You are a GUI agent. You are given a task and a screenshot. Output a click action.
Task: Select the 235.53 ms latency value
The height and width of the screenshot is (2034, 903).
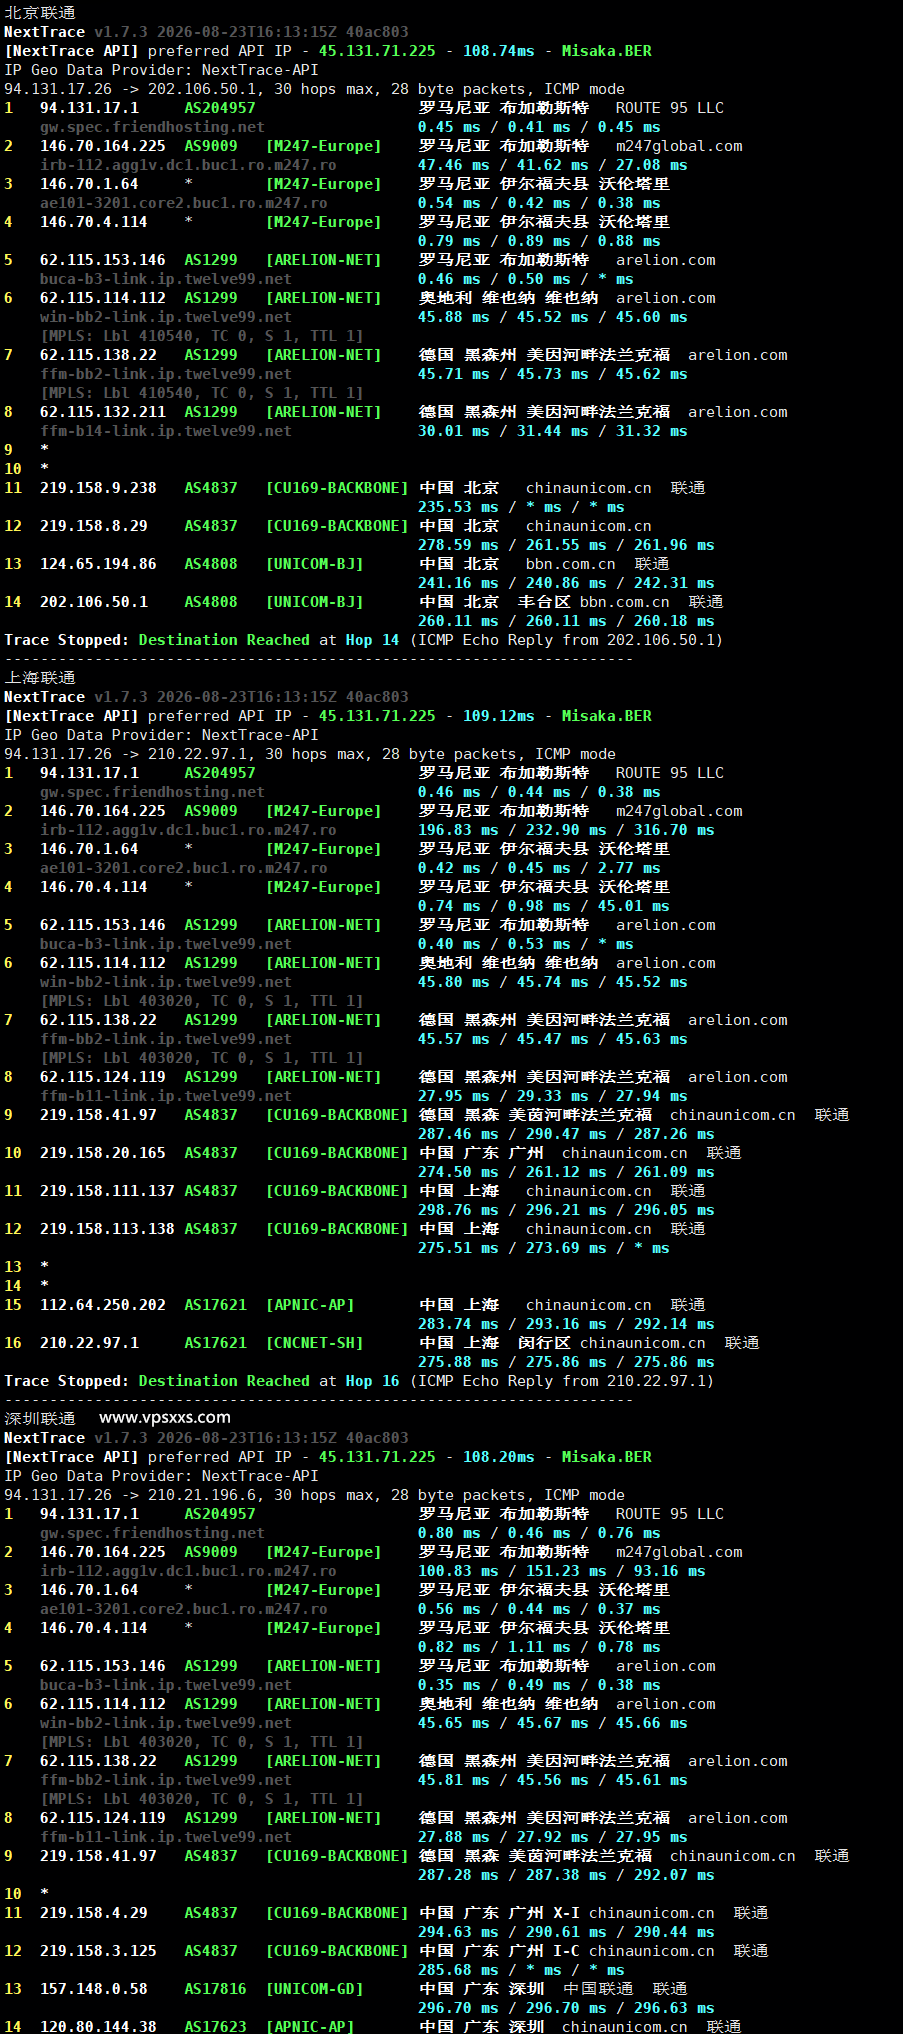point(458,507)
